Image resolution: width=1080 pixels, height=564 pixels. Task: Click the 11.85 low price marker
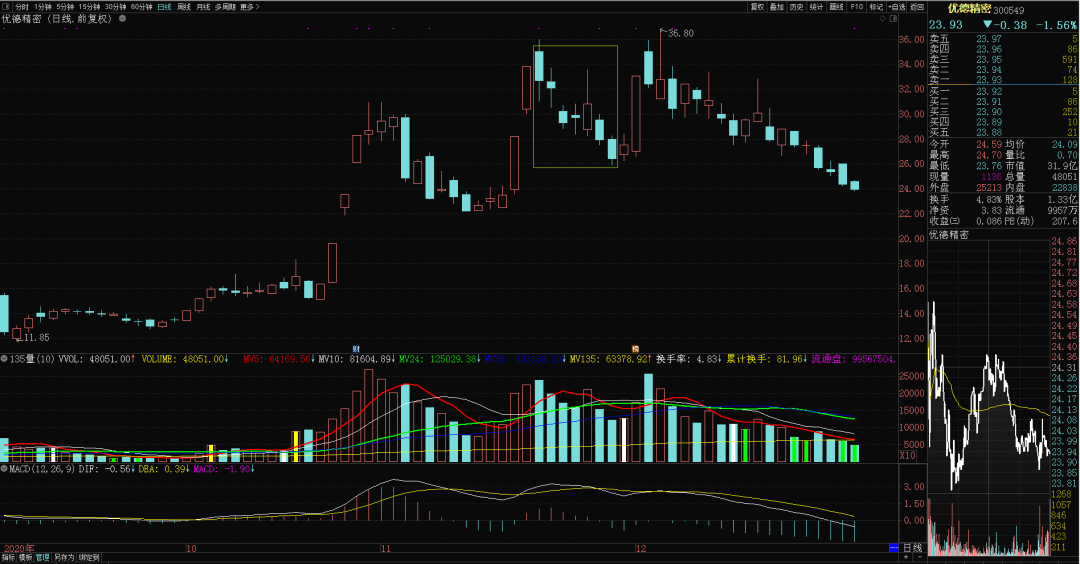pyautogui.click(x=36, y=337)
